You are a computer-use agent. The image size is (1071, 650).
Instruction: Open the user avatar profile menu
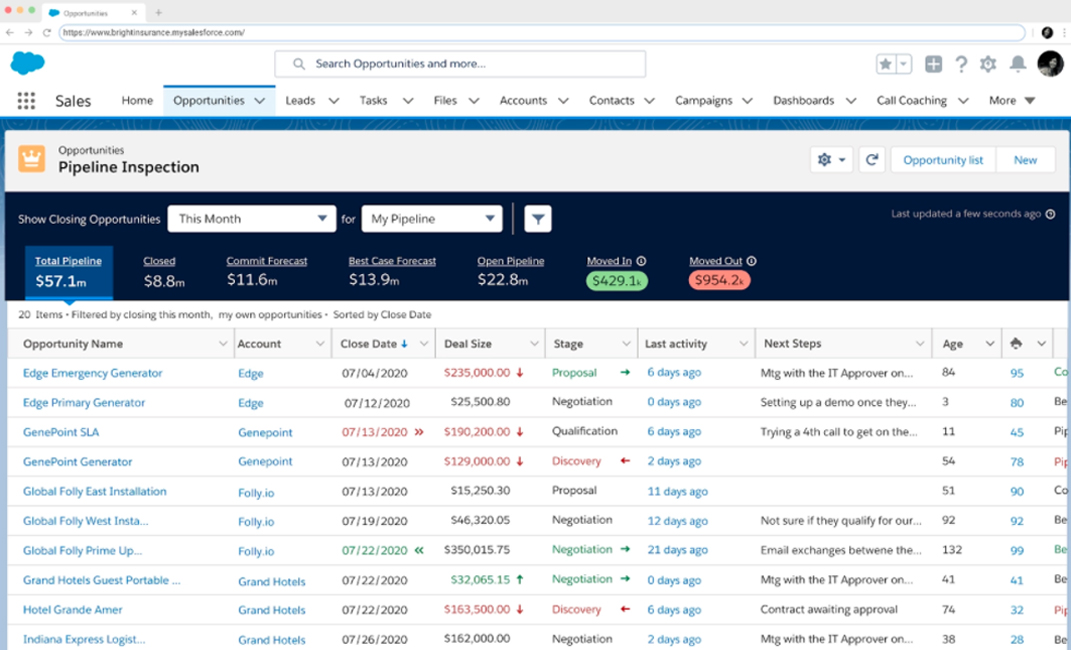[1049, 64]
